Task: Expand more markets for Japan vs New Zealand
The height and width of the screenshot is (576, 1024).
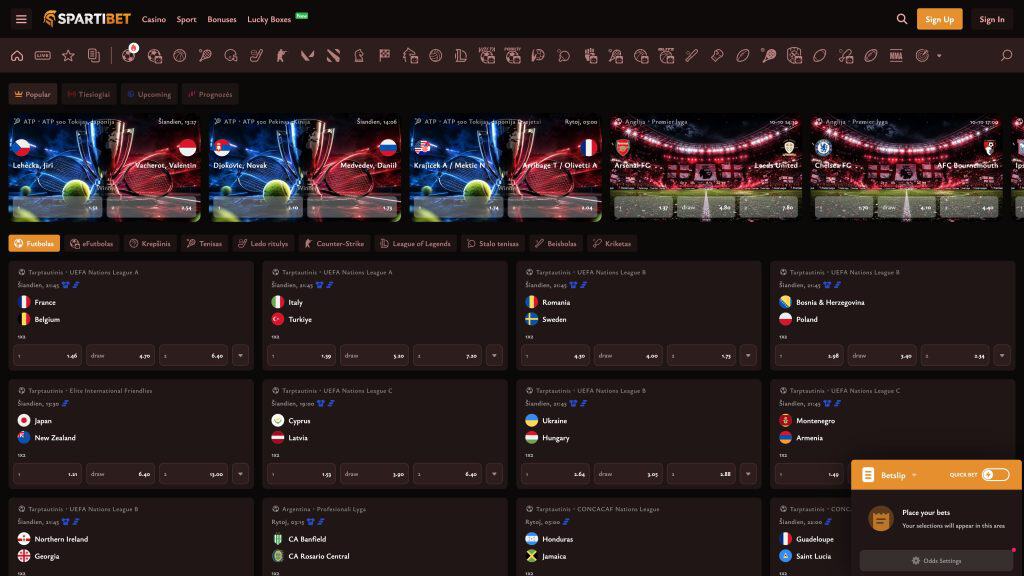Action: tap(240, 474)
